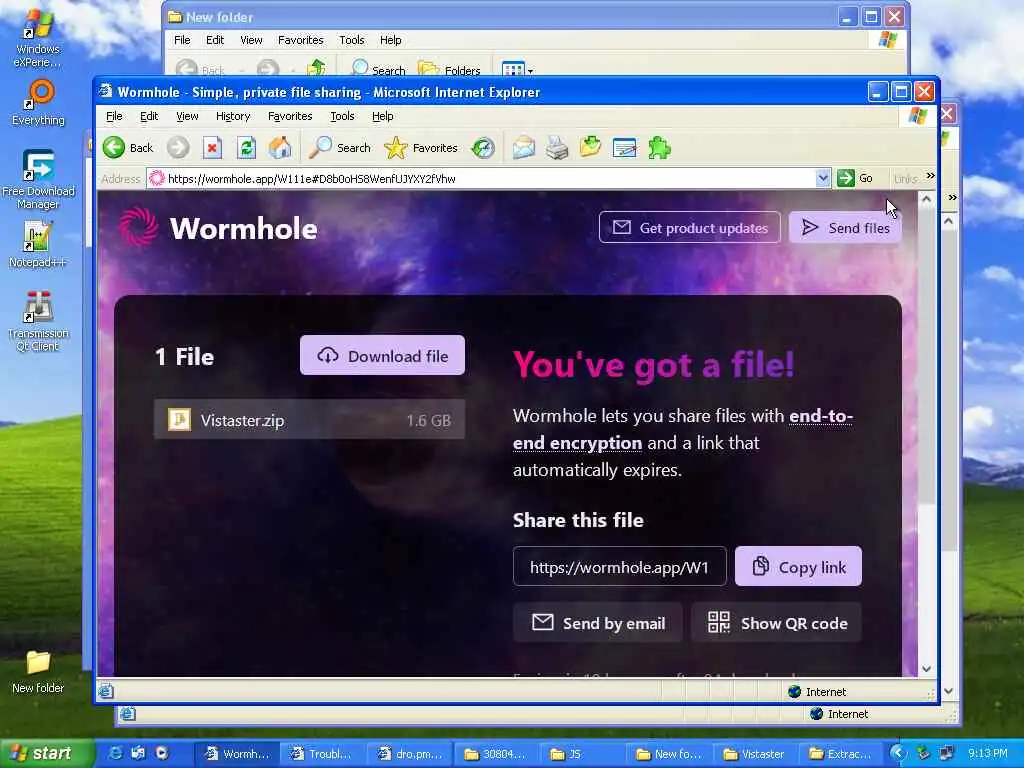Screen dimensions: 1024x768
Task: Open the Help menu in Internet Explorer
Action: pos(383,116)
